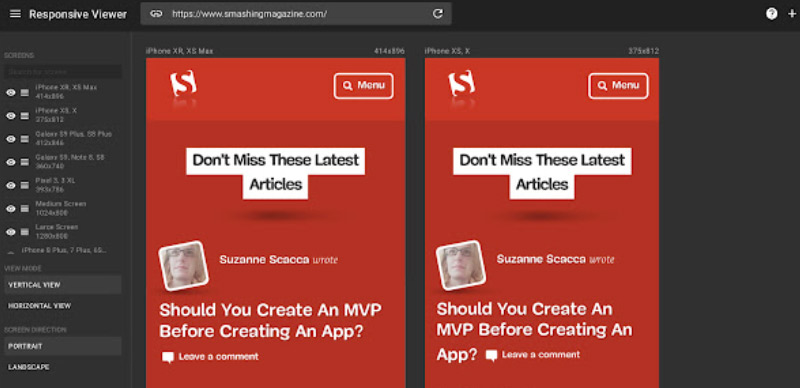Screen dimensions: 800x388
Task: Open MVP article headline in iPhone XS preview
Action: click(534, 331)
